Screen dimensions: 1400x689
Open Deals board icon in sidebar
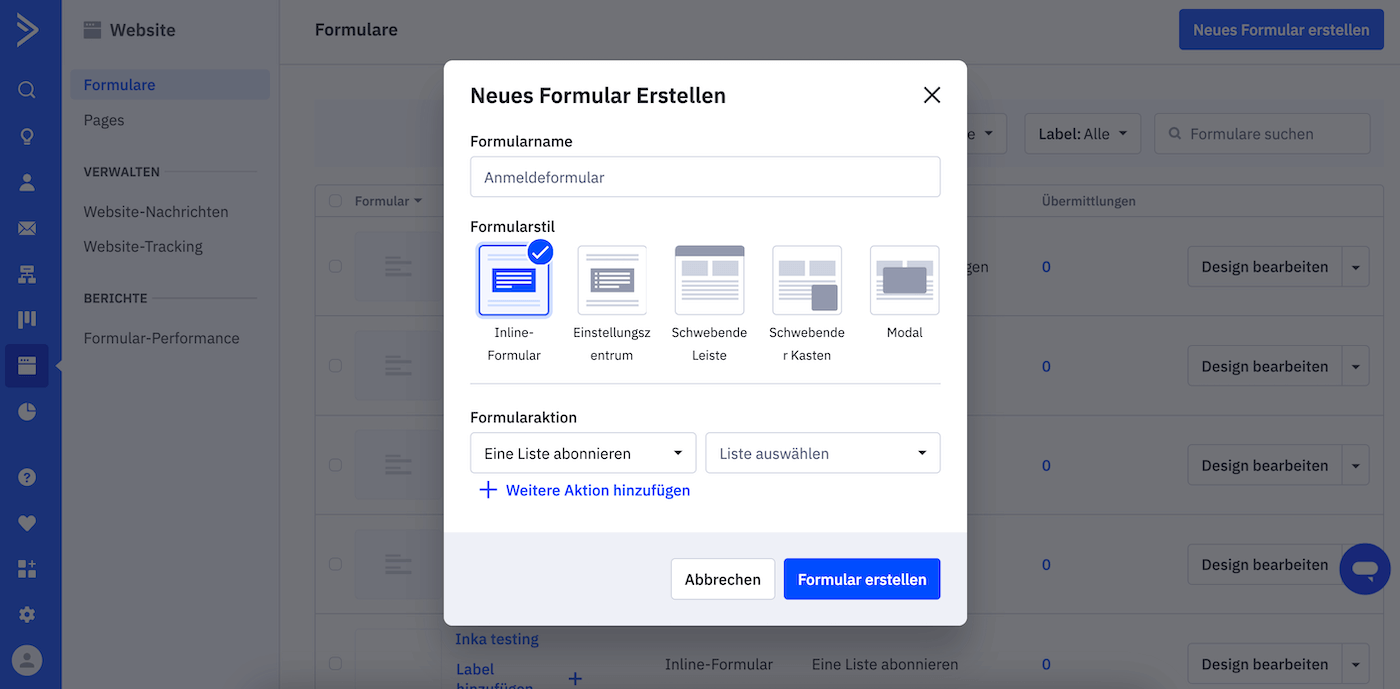pos(27,320)
